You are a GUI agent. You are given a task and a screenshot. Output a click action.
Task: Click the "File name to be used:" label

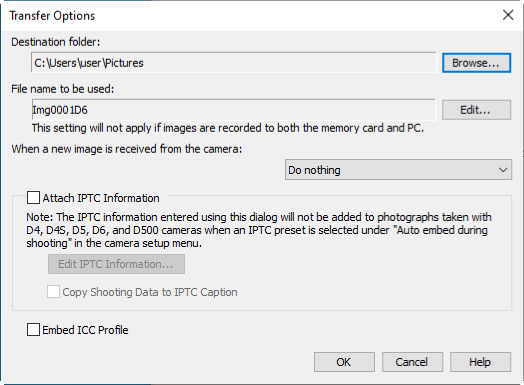(x=62, y=89)
